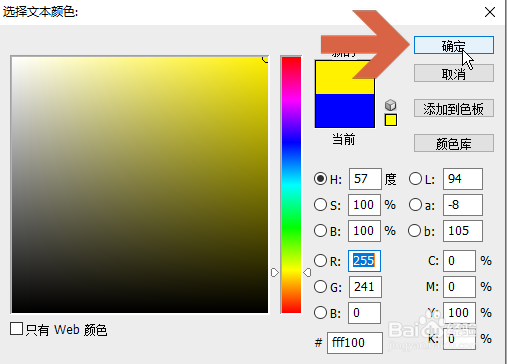
Task: Click the S field showing 100
Action: coord(364,205)
